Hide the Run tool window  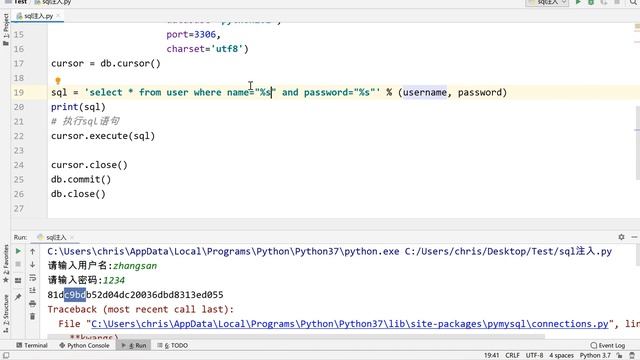tap(634, 237)
